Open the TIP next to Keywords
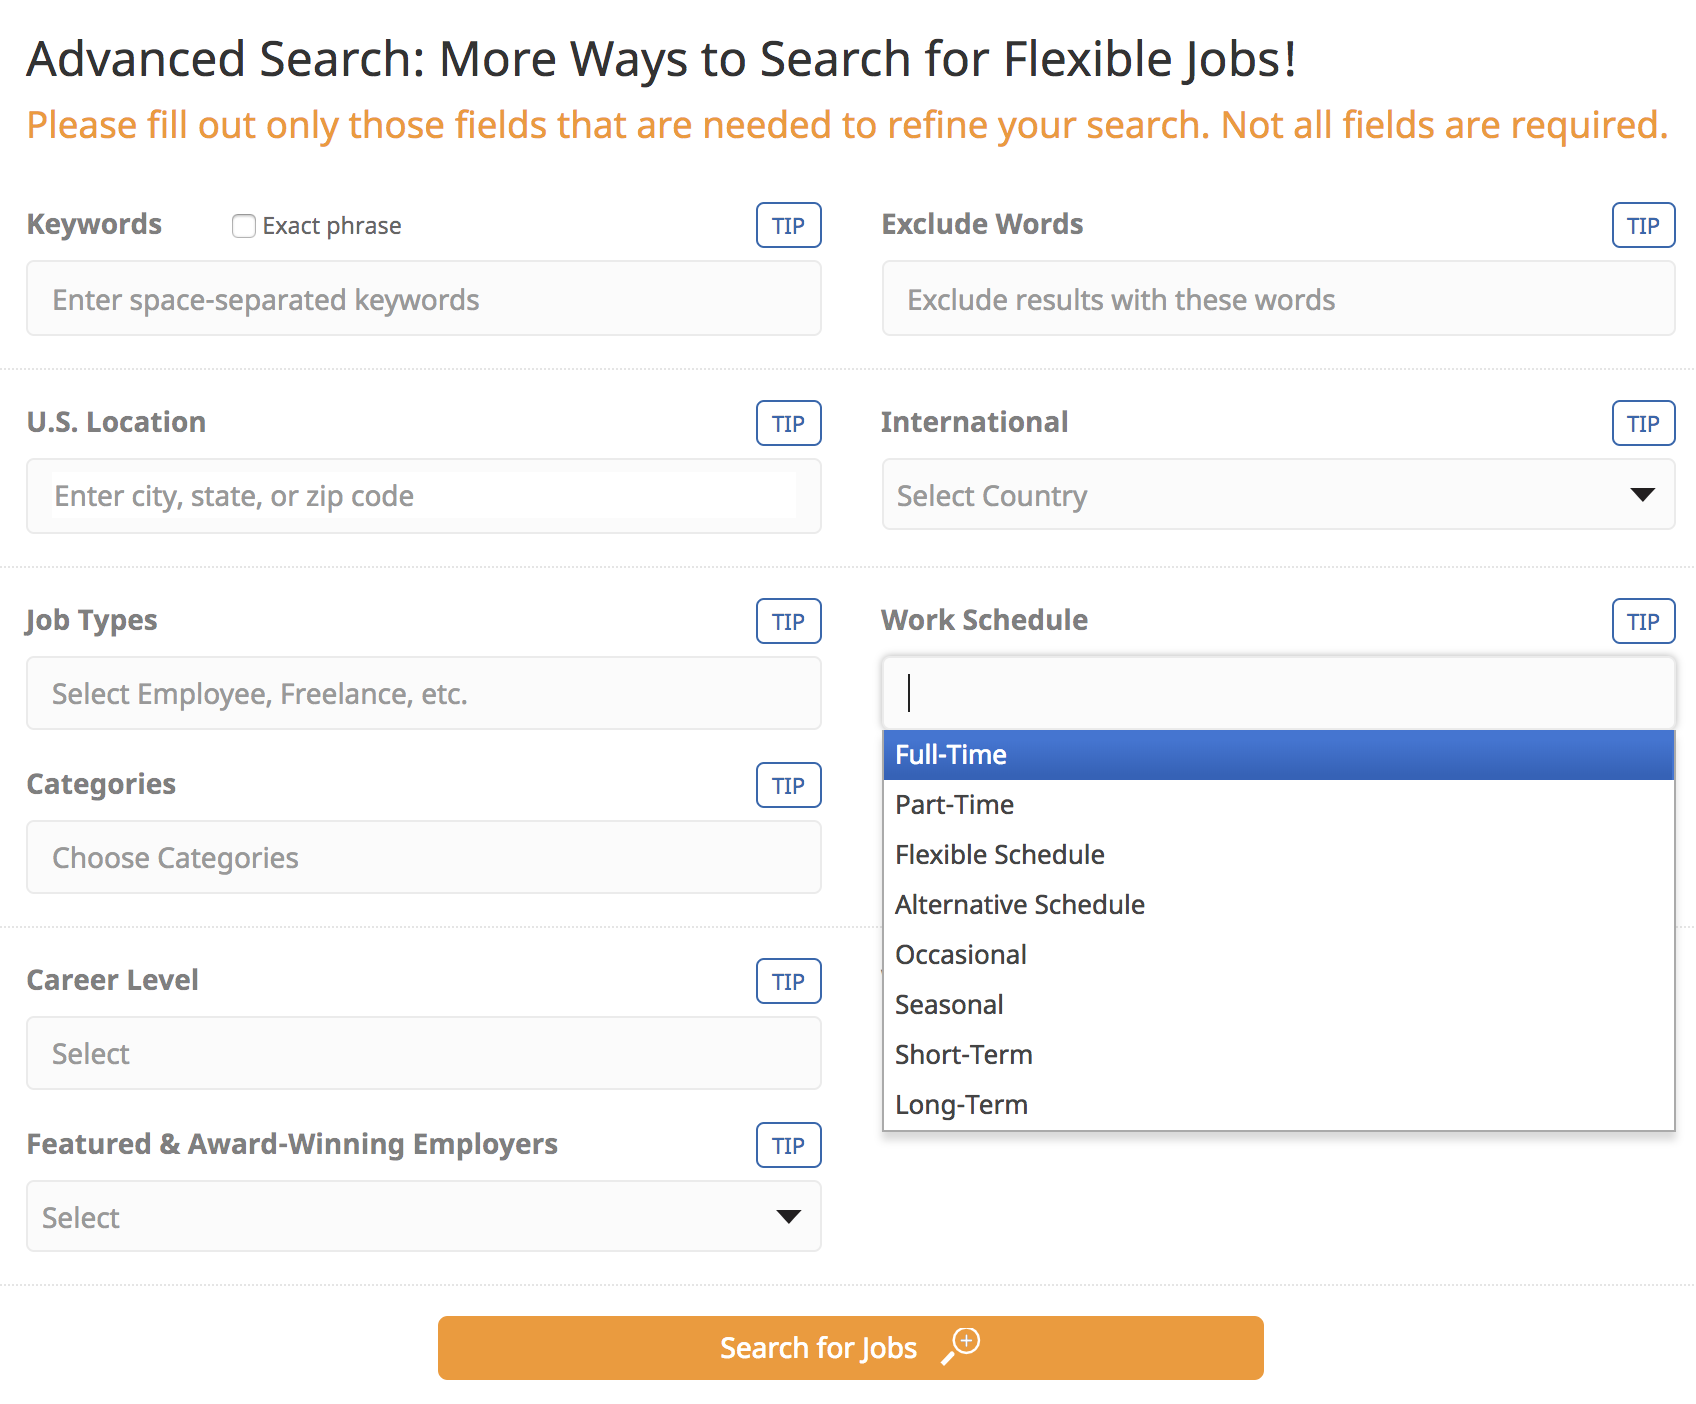 tap(788, 225)
